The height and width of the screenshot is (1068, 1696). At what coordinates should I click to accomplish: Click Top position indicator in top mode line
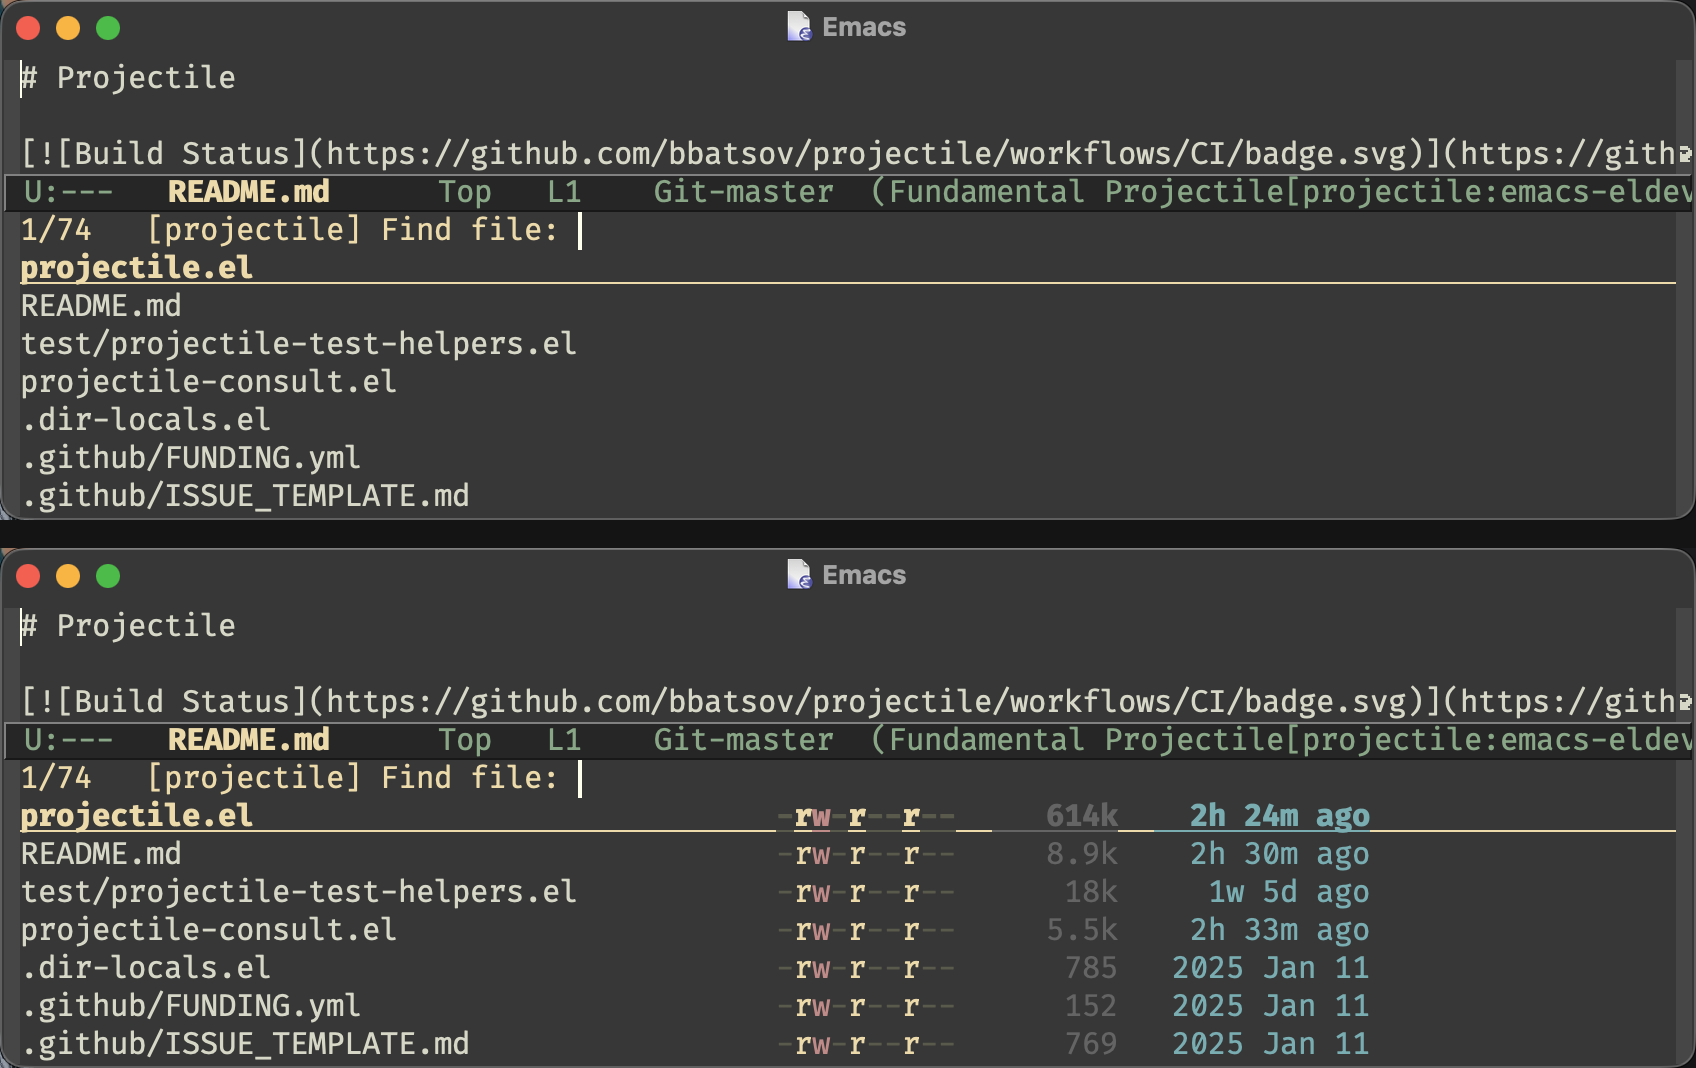click(x=465, y=191)
